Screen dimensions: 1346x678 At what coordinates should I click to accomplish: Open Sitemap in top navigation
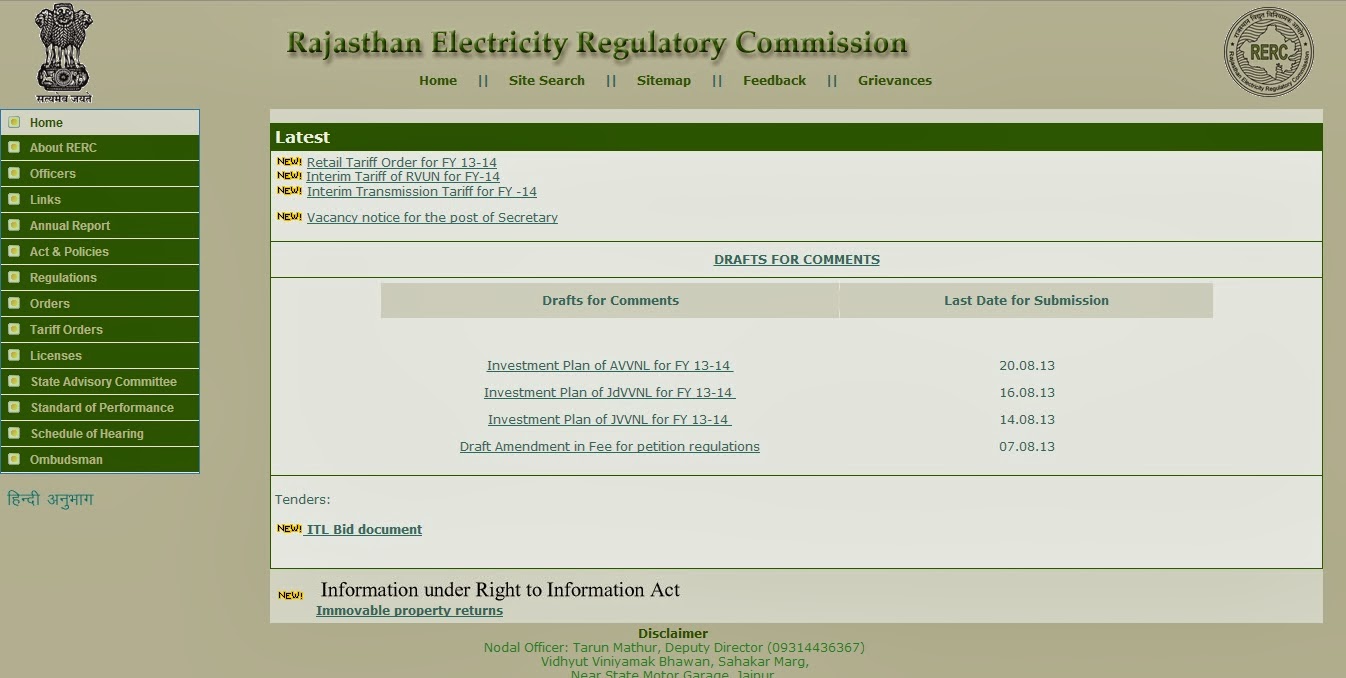[x=664, y=80]
